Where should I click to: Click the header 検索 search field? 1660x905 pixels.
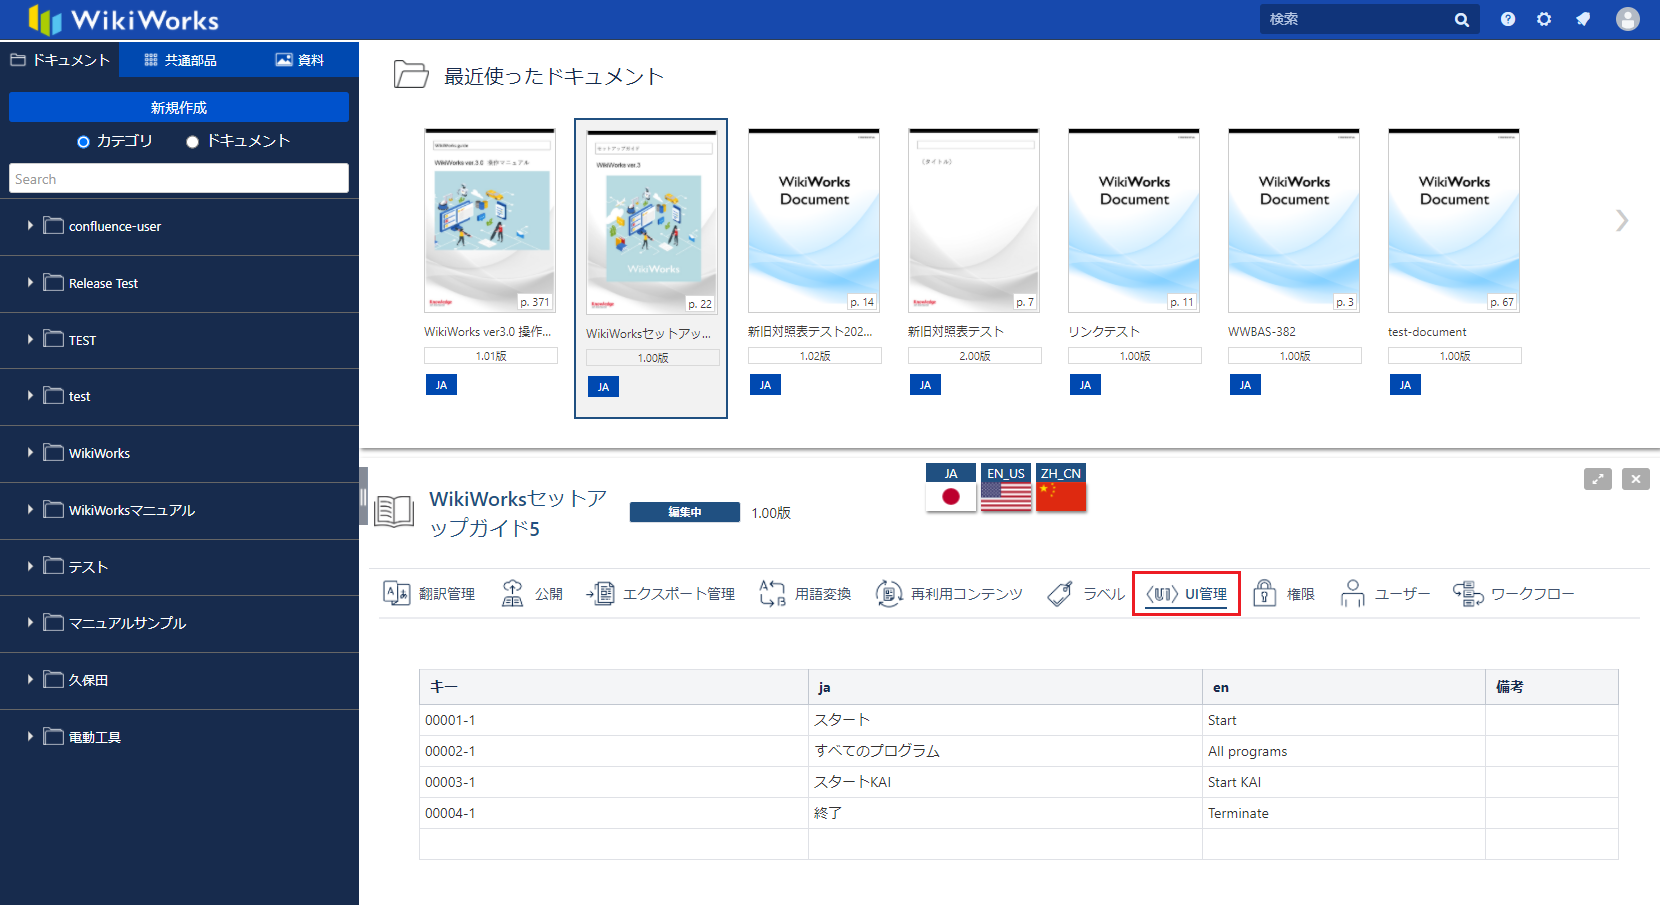[x=1357, y=19]
